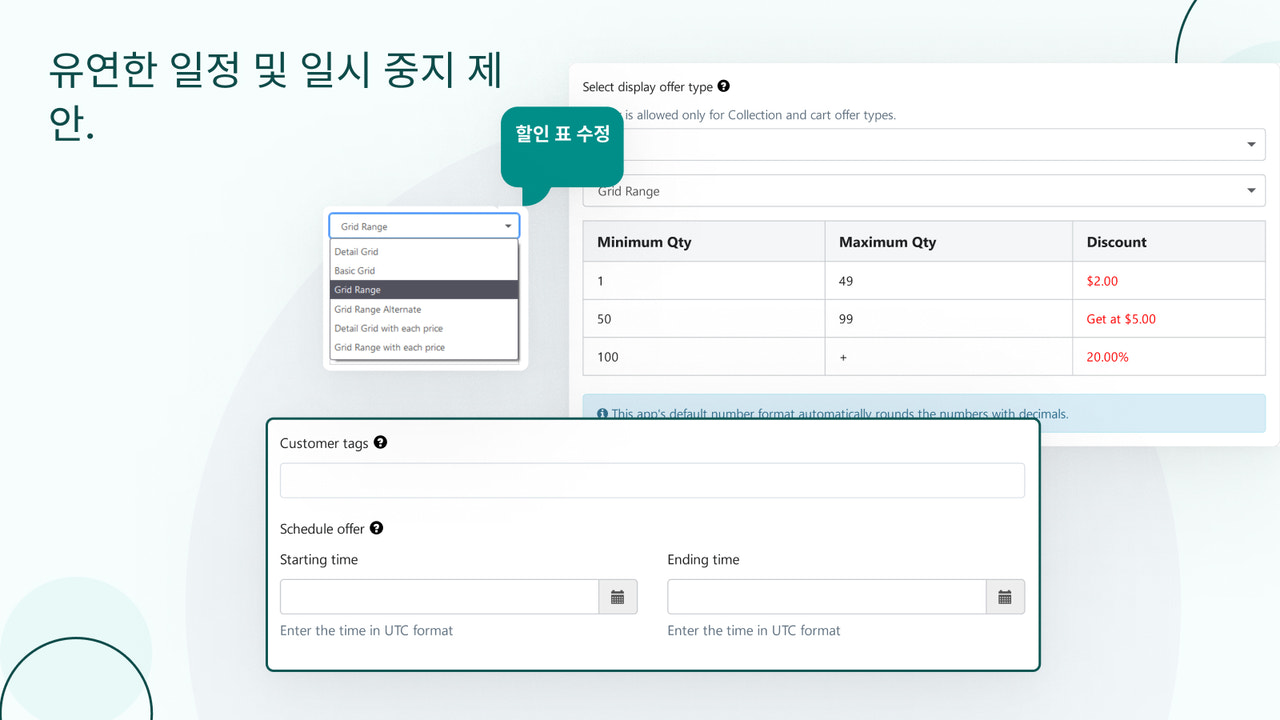Click the help icon next to Customer tags
This screenshot has height=720, width=1280.
380,443
